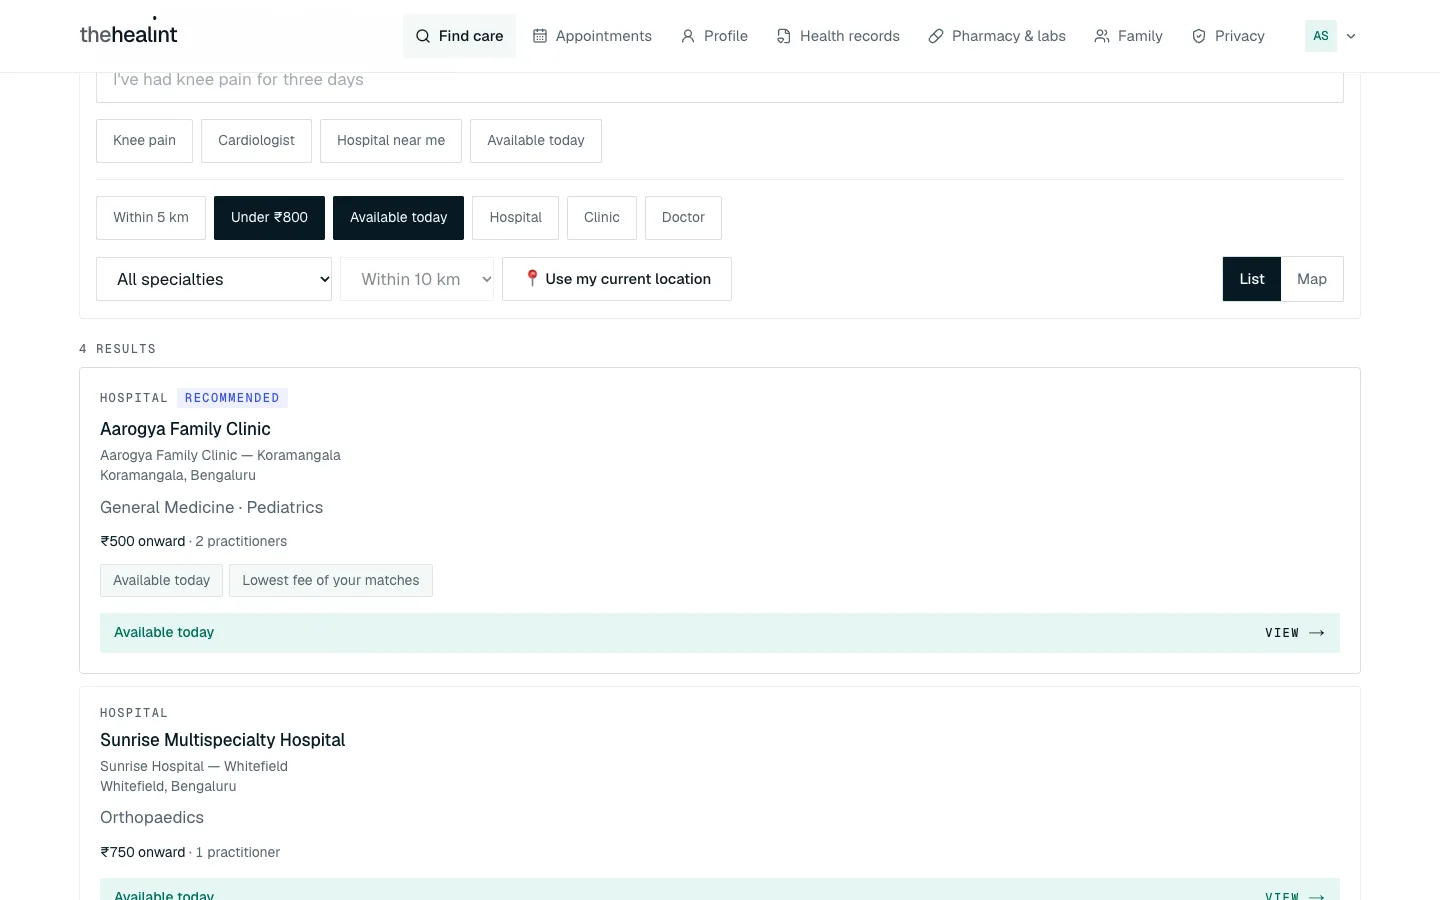The width and height of the screenshot is (1440, 900).
Task: Open the All specialties dropdown
Action: (x=214, y=279)
